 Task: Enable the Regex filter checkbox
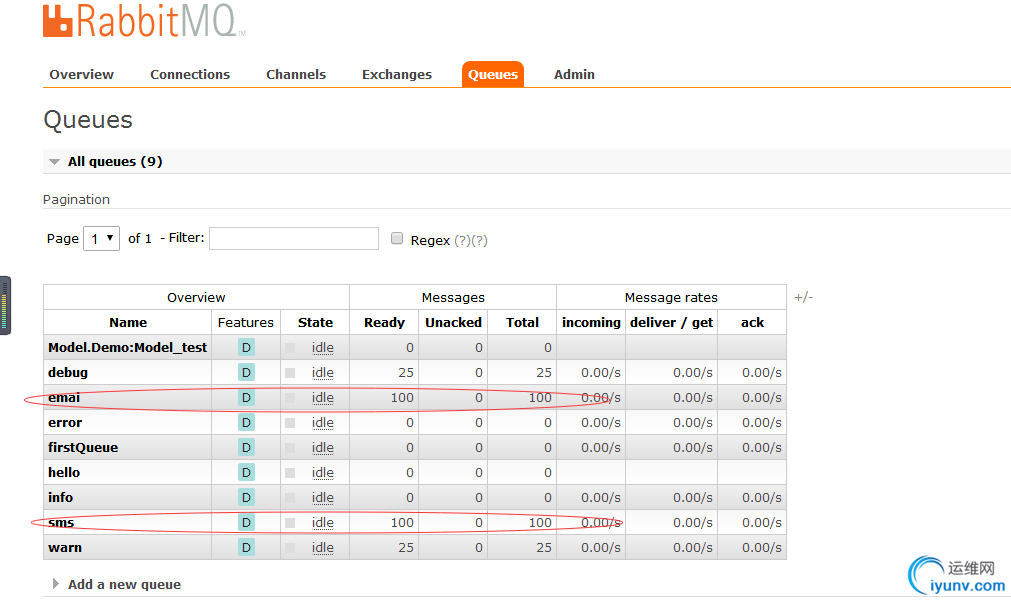397,238
